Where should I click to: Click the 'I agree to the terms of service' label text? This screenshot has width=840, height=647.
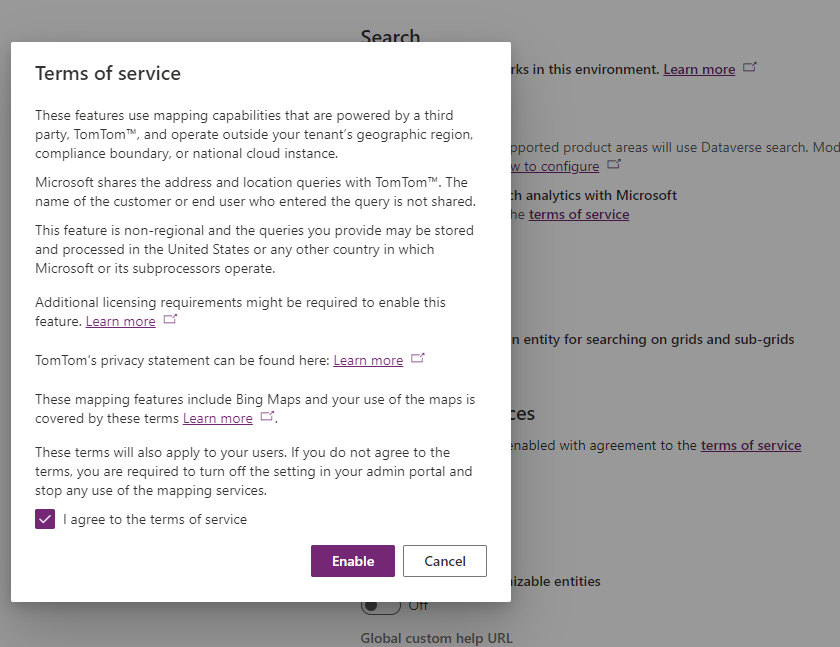[155, 520]
